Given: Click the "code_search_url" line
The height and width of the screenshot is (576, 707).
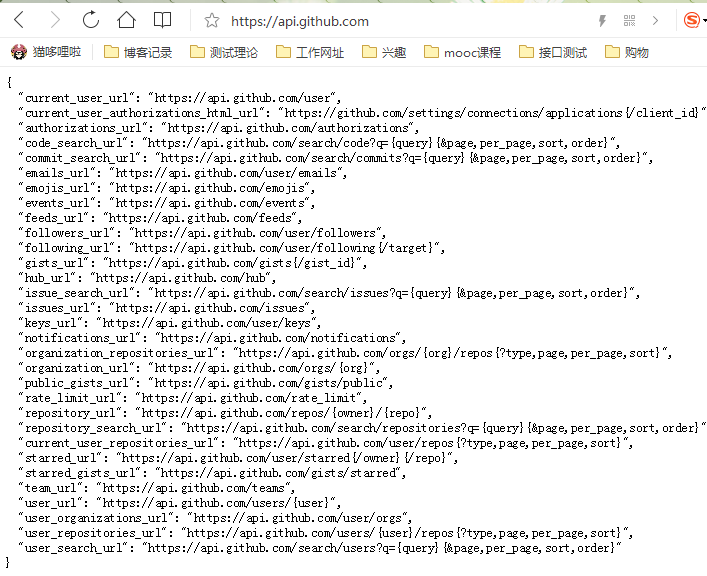Looking at the screenshot, I should tap(319, 143).
